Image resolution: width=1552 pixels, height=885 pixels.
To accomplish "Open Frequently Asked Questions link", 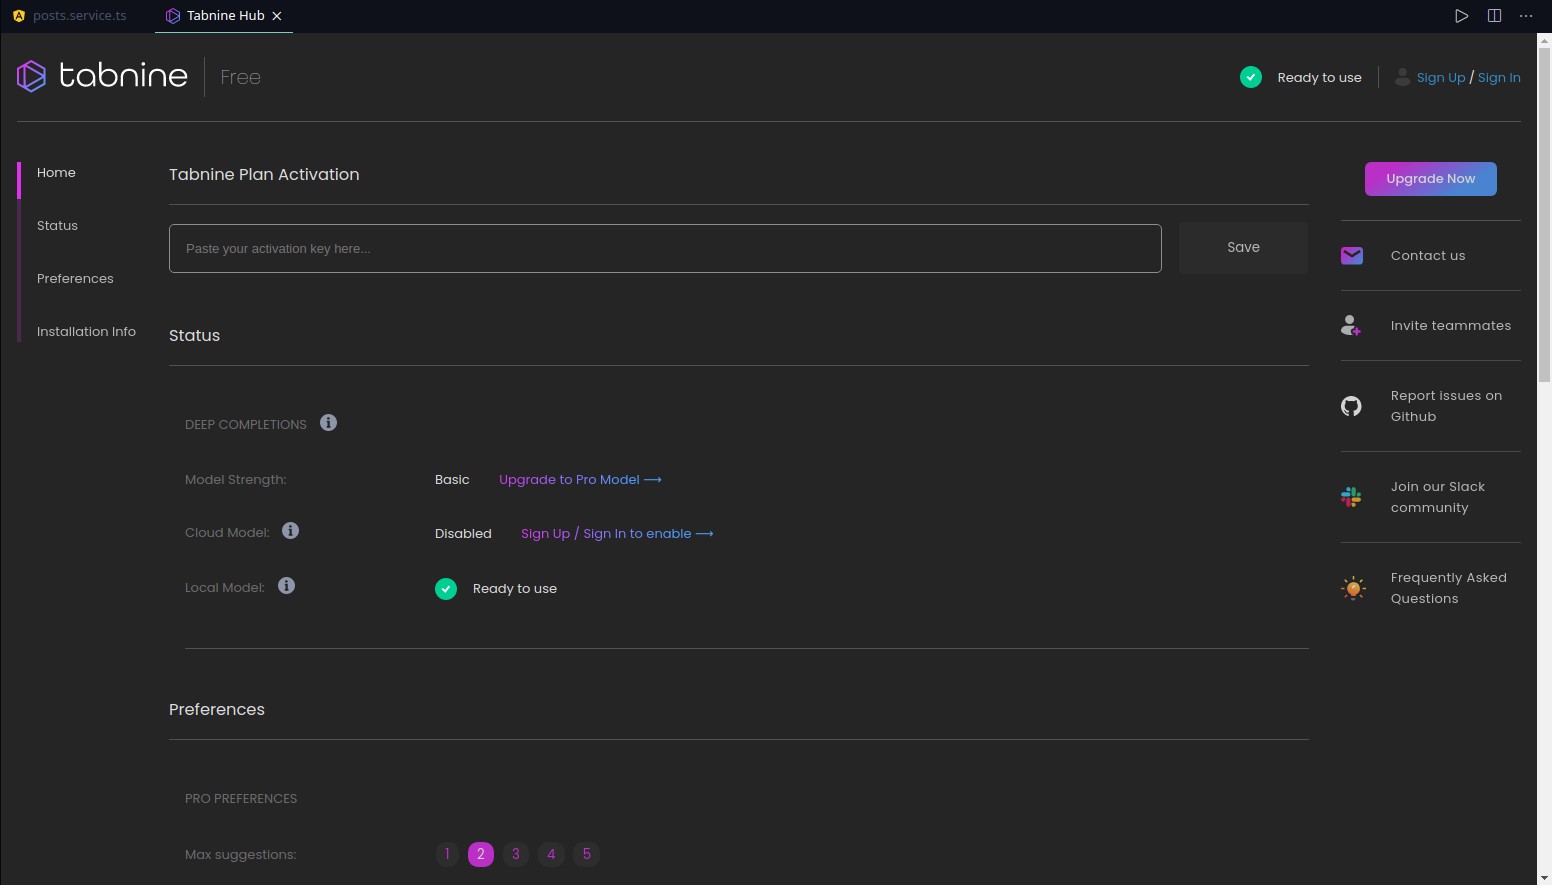I will [x=1448, y=588].
